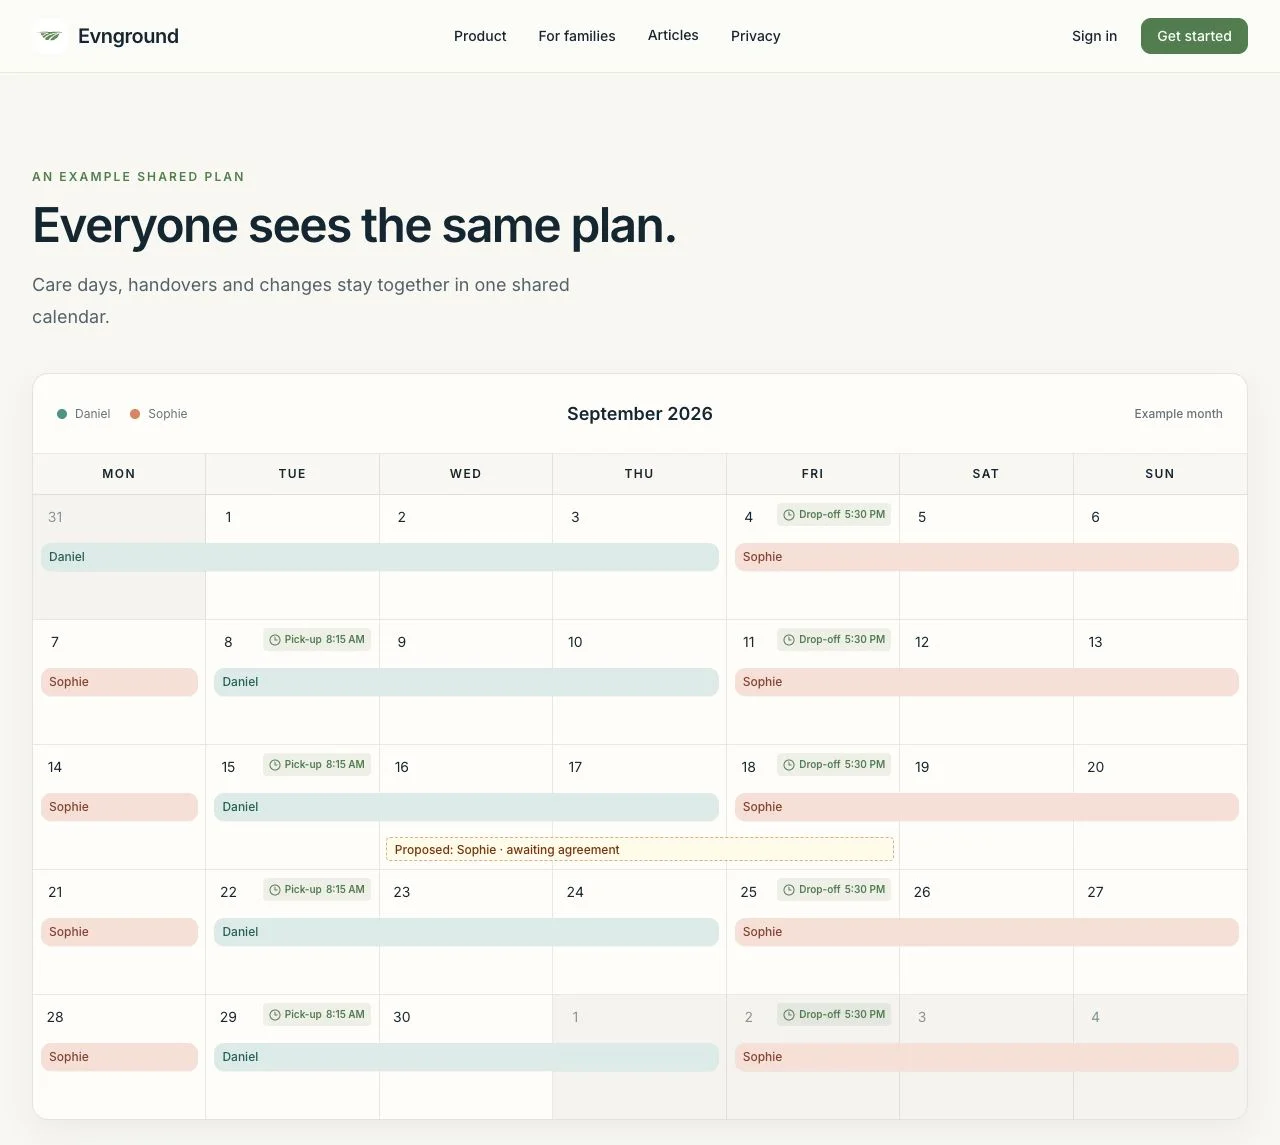This screenshot has width=1280, height=1145.
Task: Click the Daniel care bar starting on the 29th
Action: (466, 1057)
